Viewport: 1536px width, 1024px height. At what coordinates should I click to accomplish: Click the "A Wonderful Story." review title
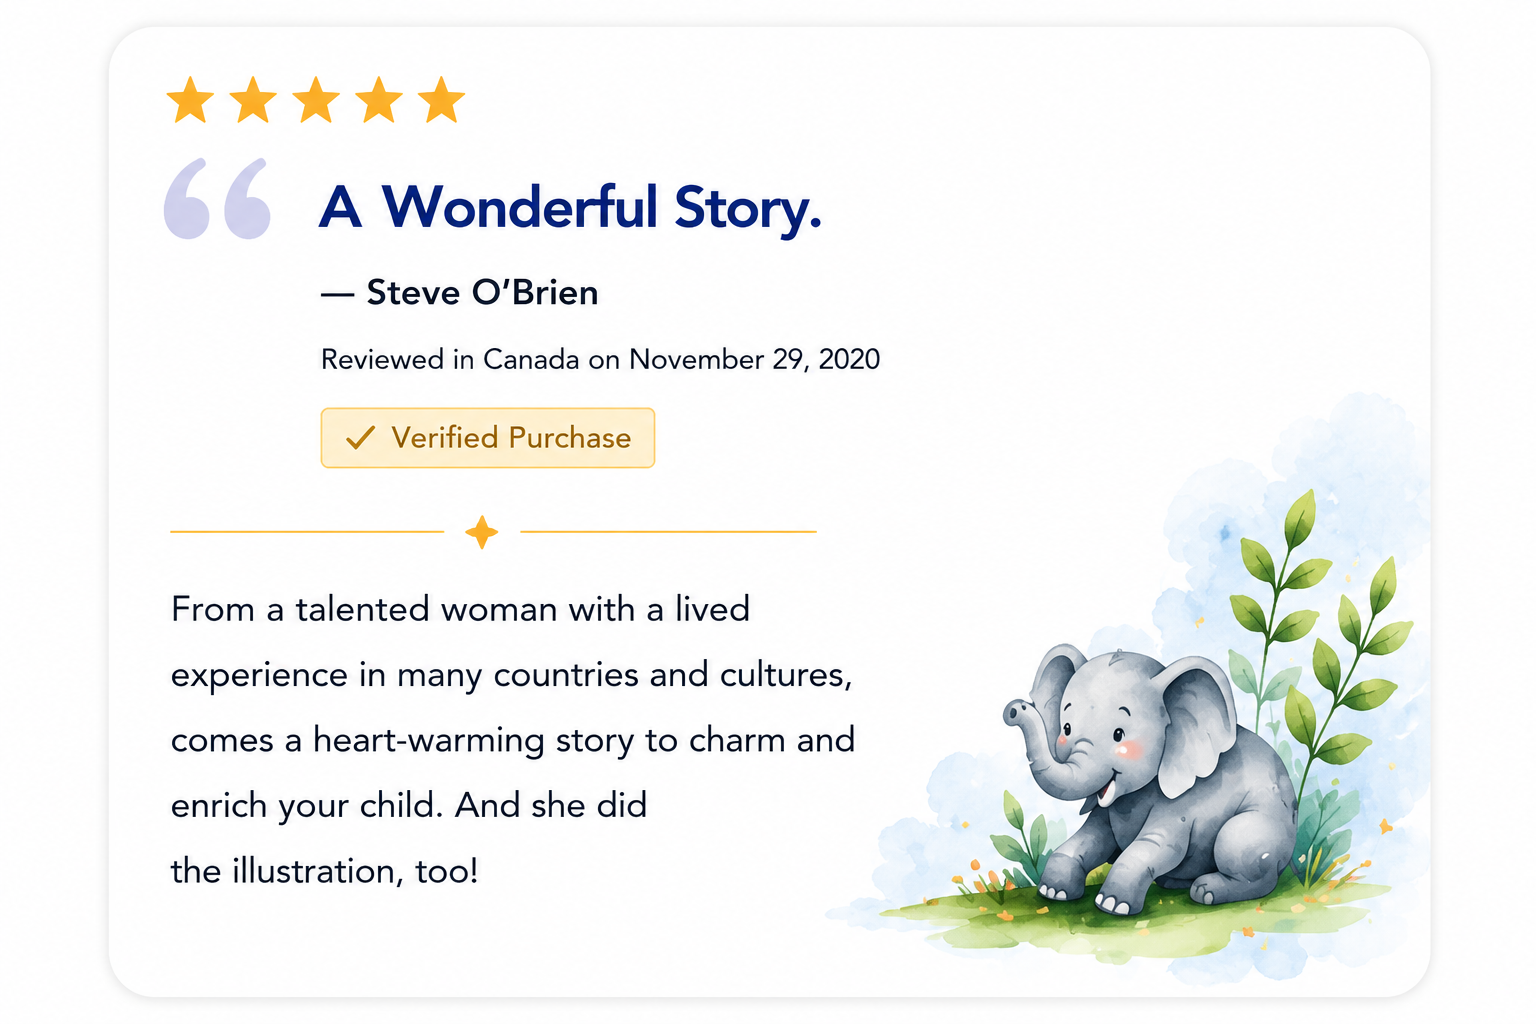[x=570, y=208]
